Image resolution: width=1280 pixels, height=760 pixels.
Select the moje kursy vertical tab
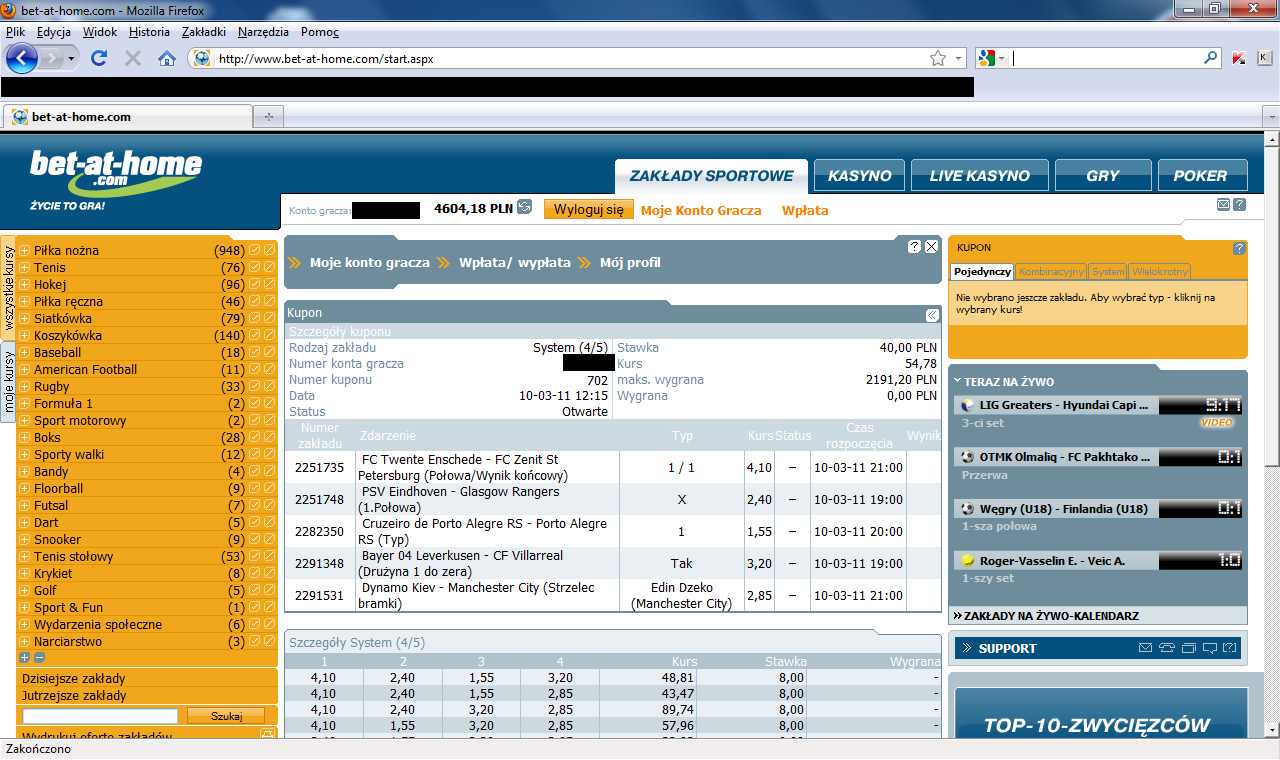pos(9,382)
